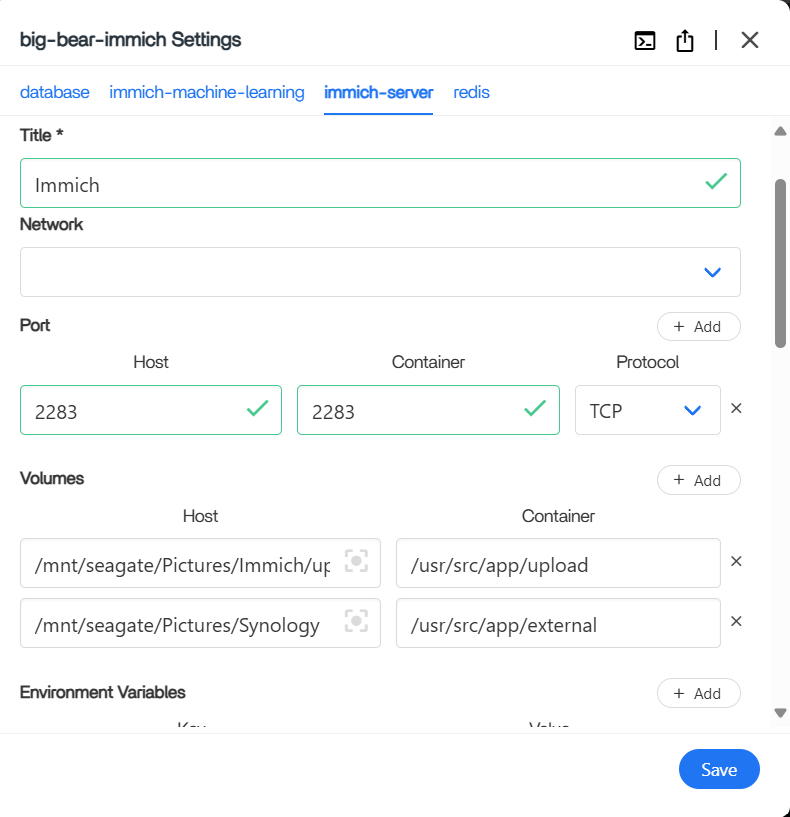The image size is (790, 817).
Task: Add a new Environment Variable
Action: pyautogui.click(x=698, y=693)
